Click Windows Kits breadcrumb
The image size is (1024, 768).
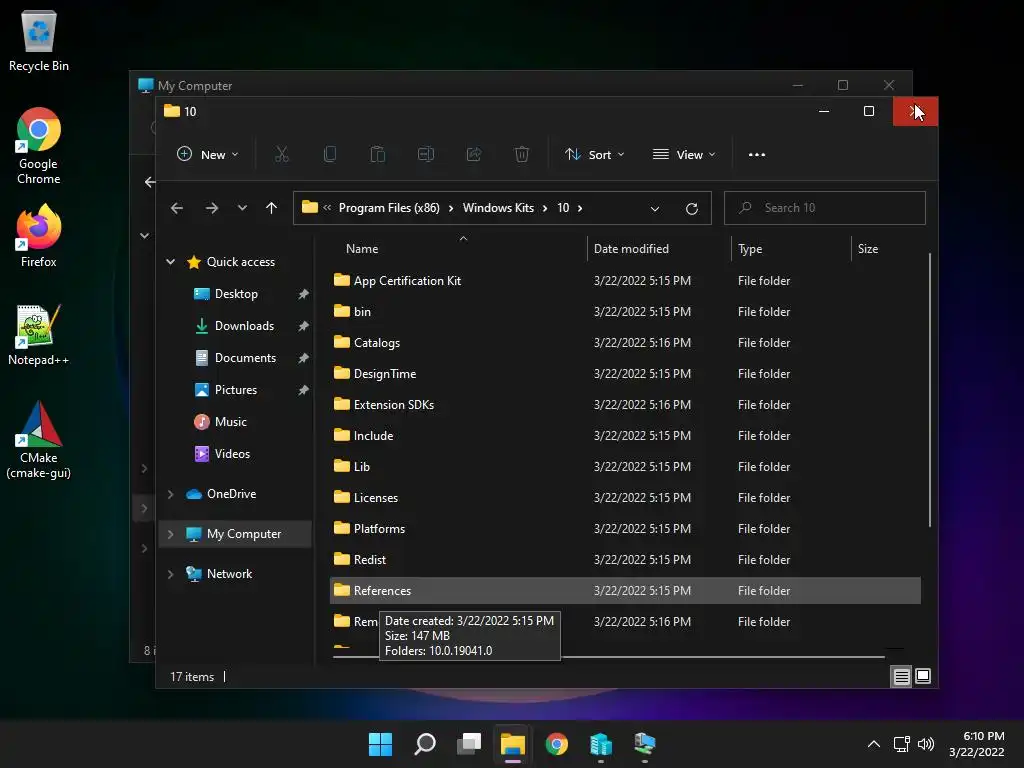pyautogui.click(x=498, y=208)
